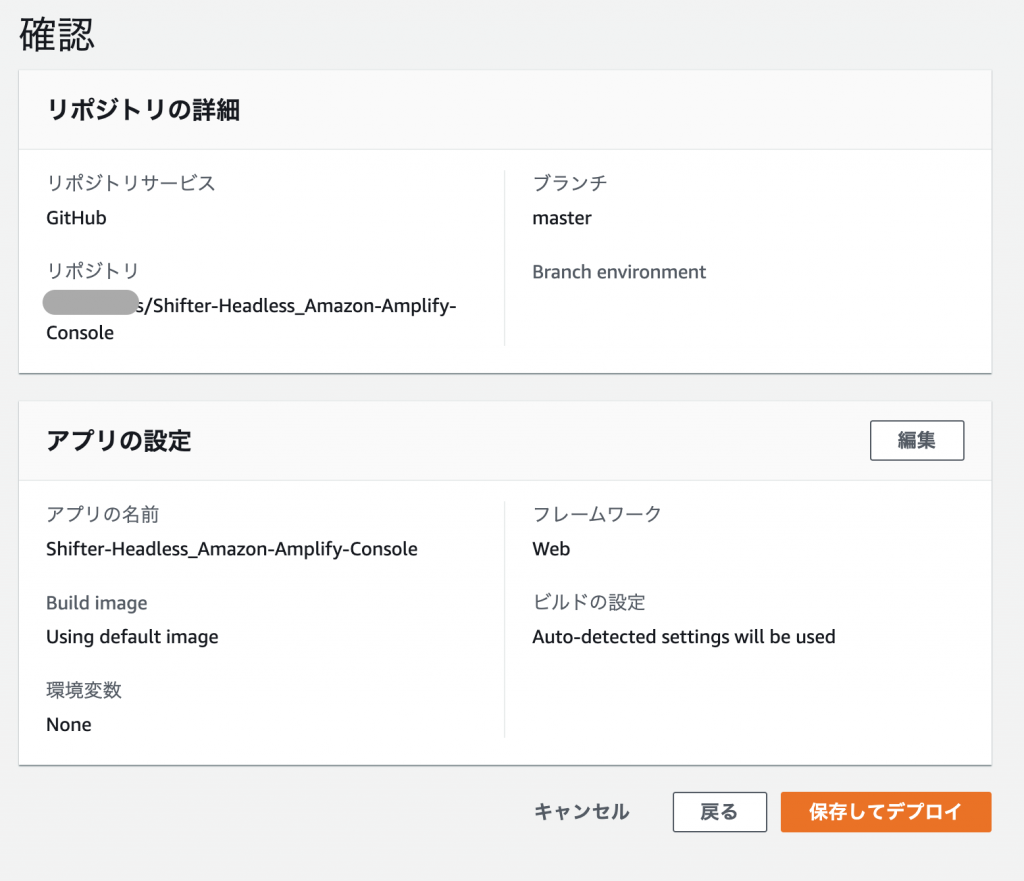The height and width of the screenshot is (881, 1024).
Task: Click the ブランチ label
Action: (570, 183)
